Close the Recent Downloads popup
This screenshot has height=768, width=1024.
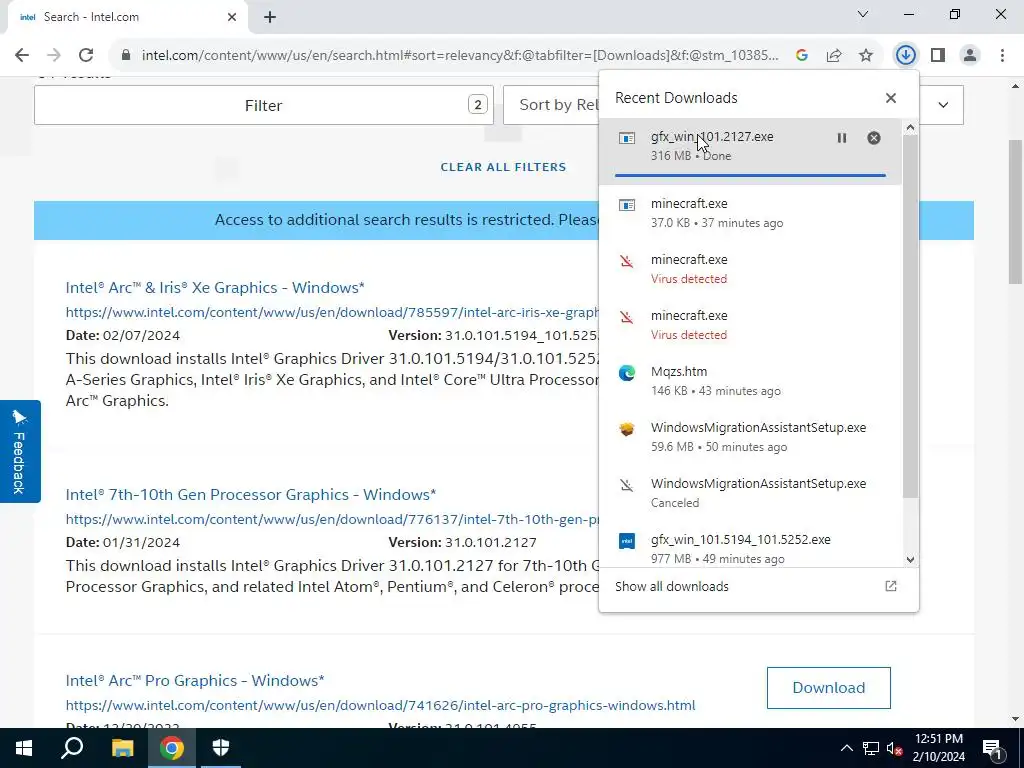[x=891, y=98]
